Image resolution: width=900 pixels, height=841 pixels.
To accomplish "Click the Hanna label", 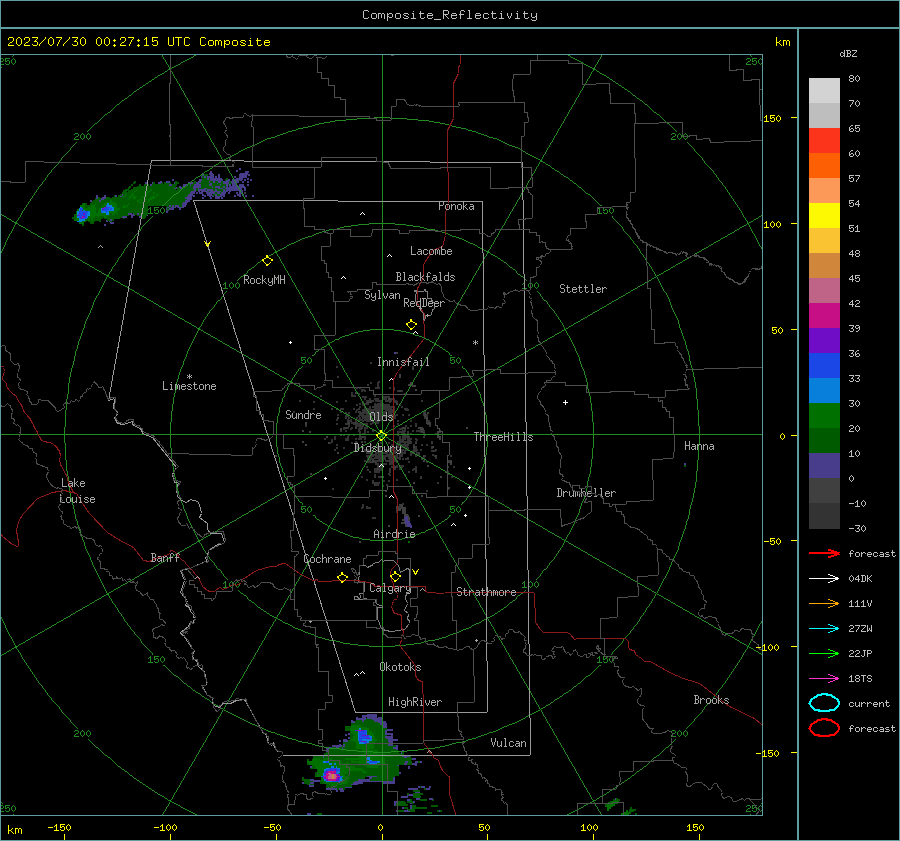I will pos(699,446).
